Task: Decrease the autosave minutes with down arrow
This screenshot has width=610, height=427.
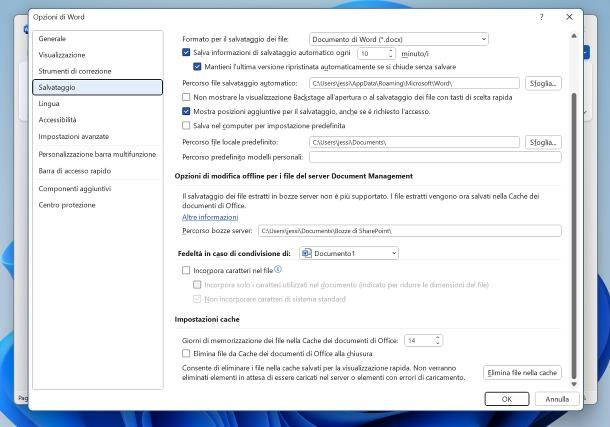Action: tap(391, 56)
